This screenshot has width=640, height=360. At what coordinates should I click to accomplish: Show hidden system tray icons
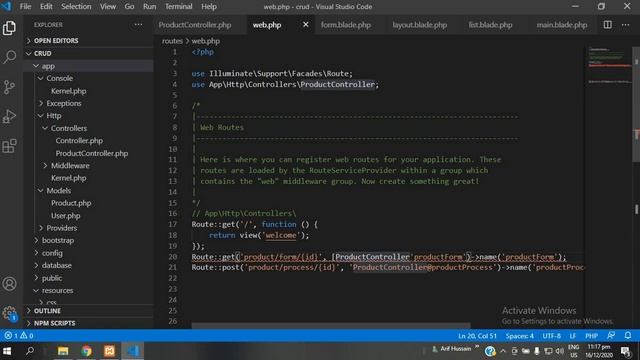pyautogui.click(x=503, y=351)
